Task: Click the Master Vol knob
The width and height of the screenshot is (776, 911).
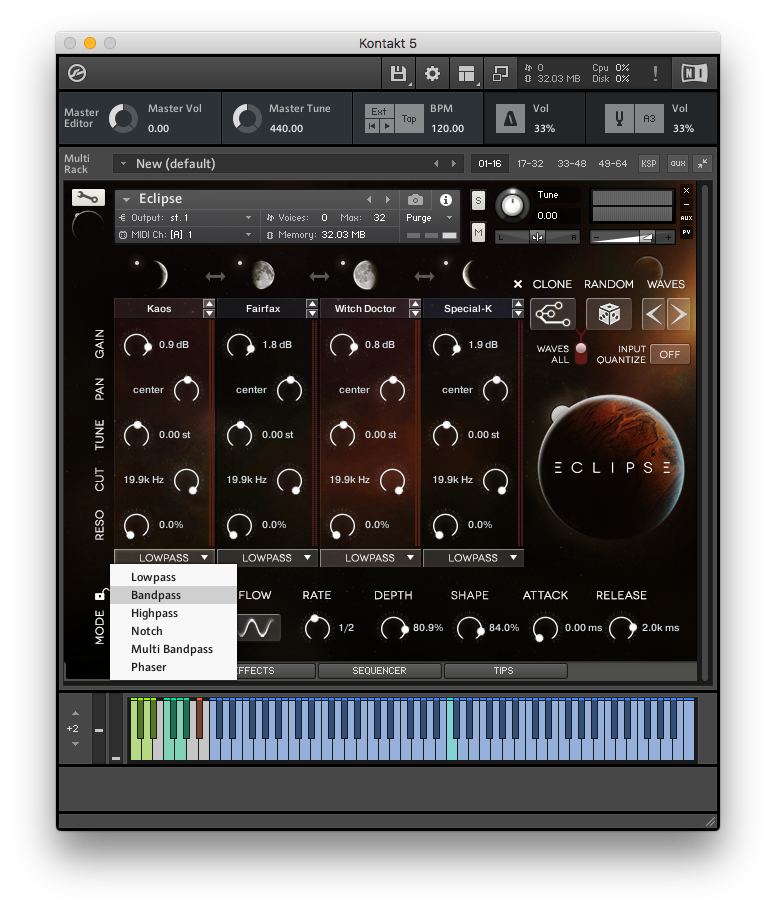Action: 123,119
